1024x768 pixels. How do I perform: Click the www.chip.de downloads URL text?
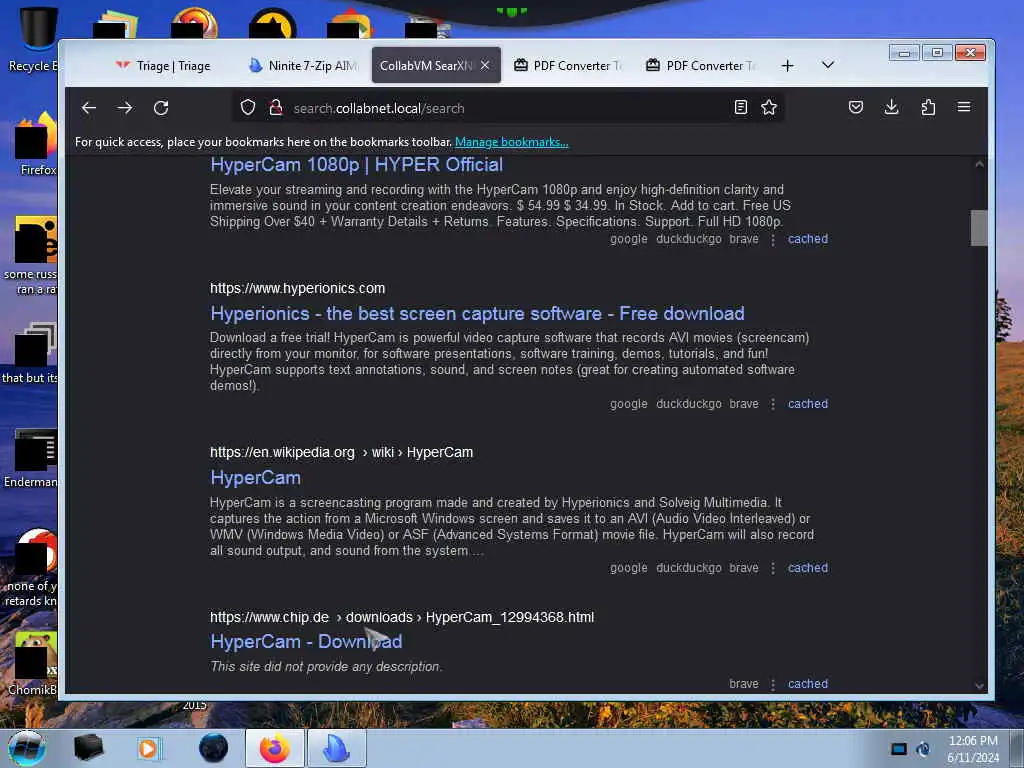[x=402, y=617]
